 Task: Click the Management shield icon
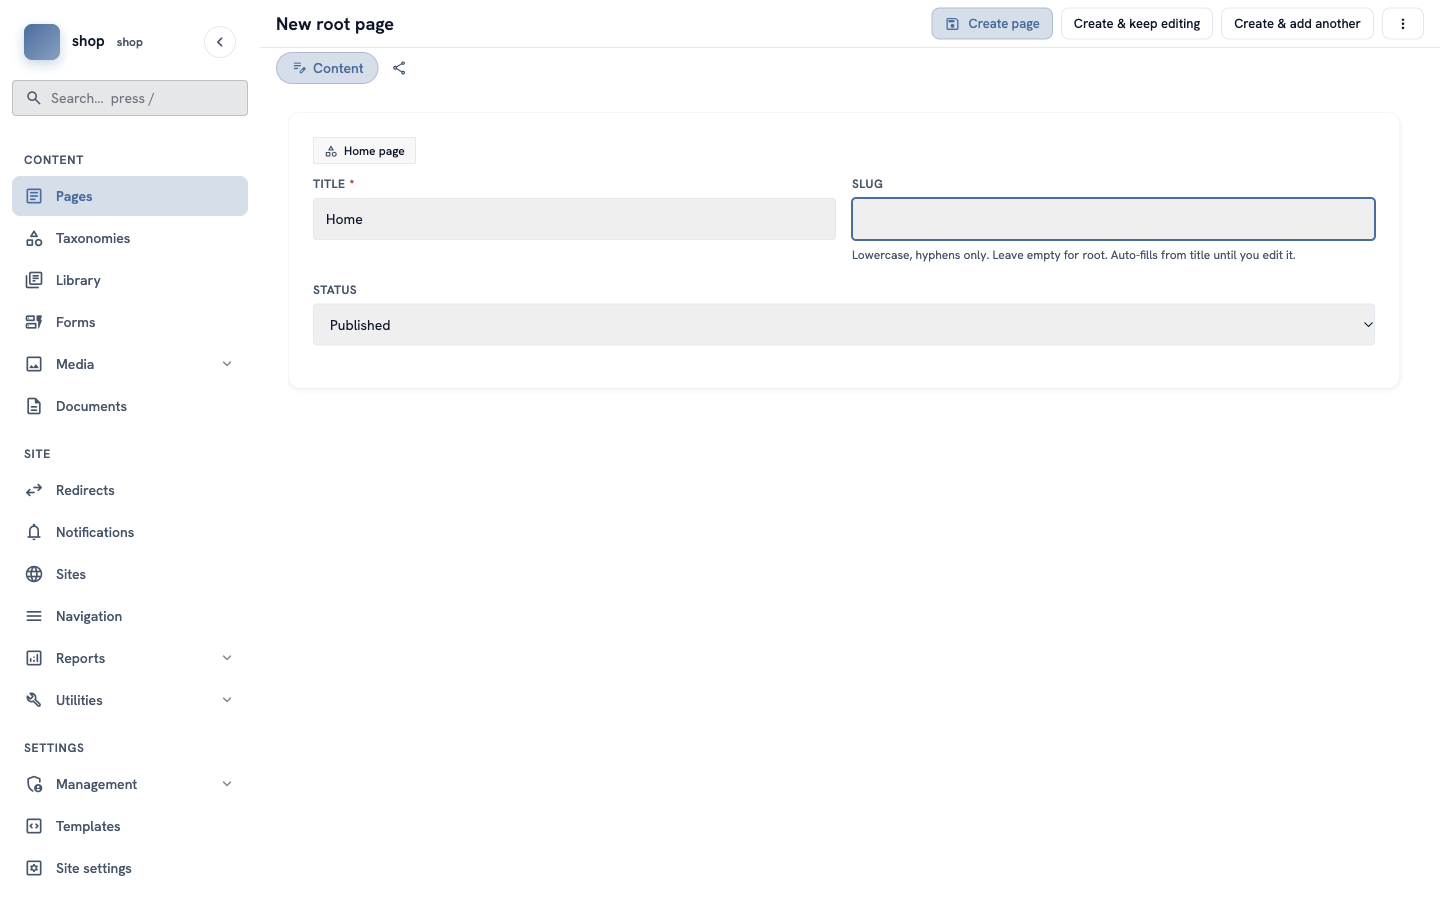(34, 784)
